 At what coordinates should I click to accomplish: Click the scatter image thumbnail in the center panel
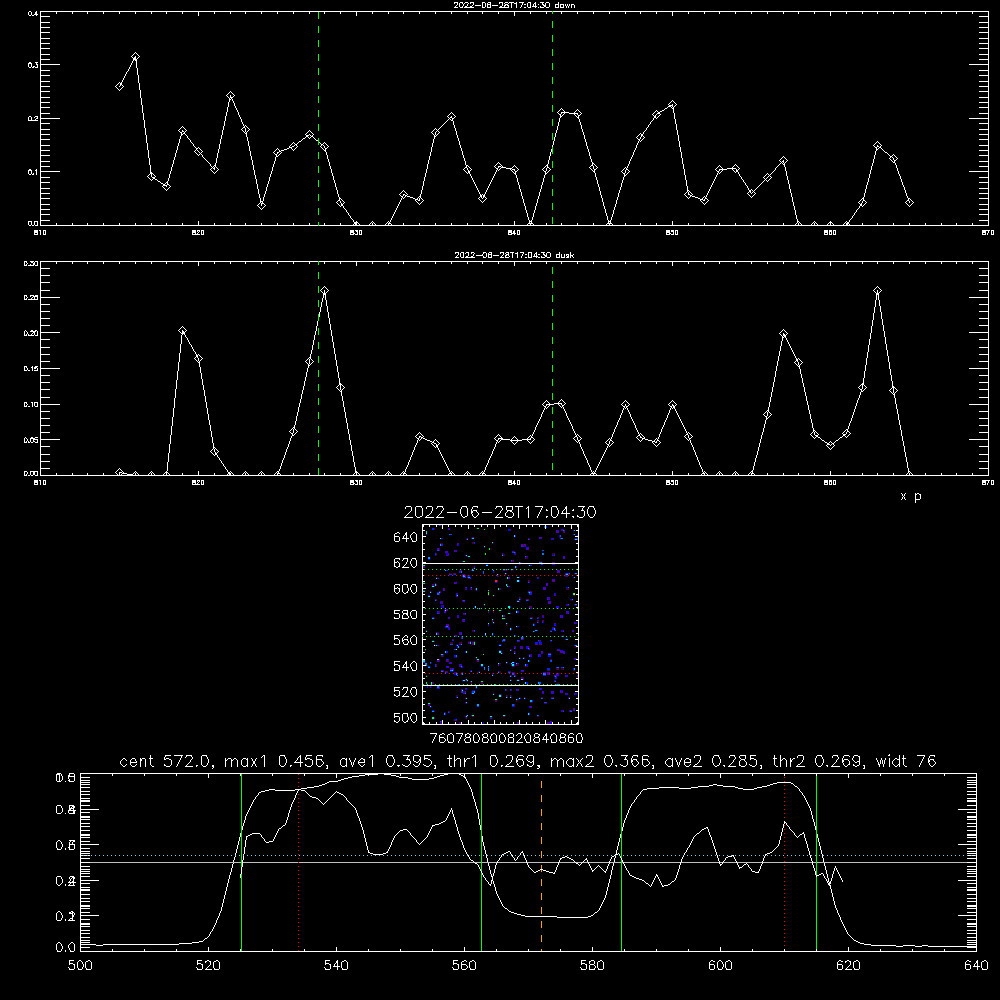coord(501,624)
